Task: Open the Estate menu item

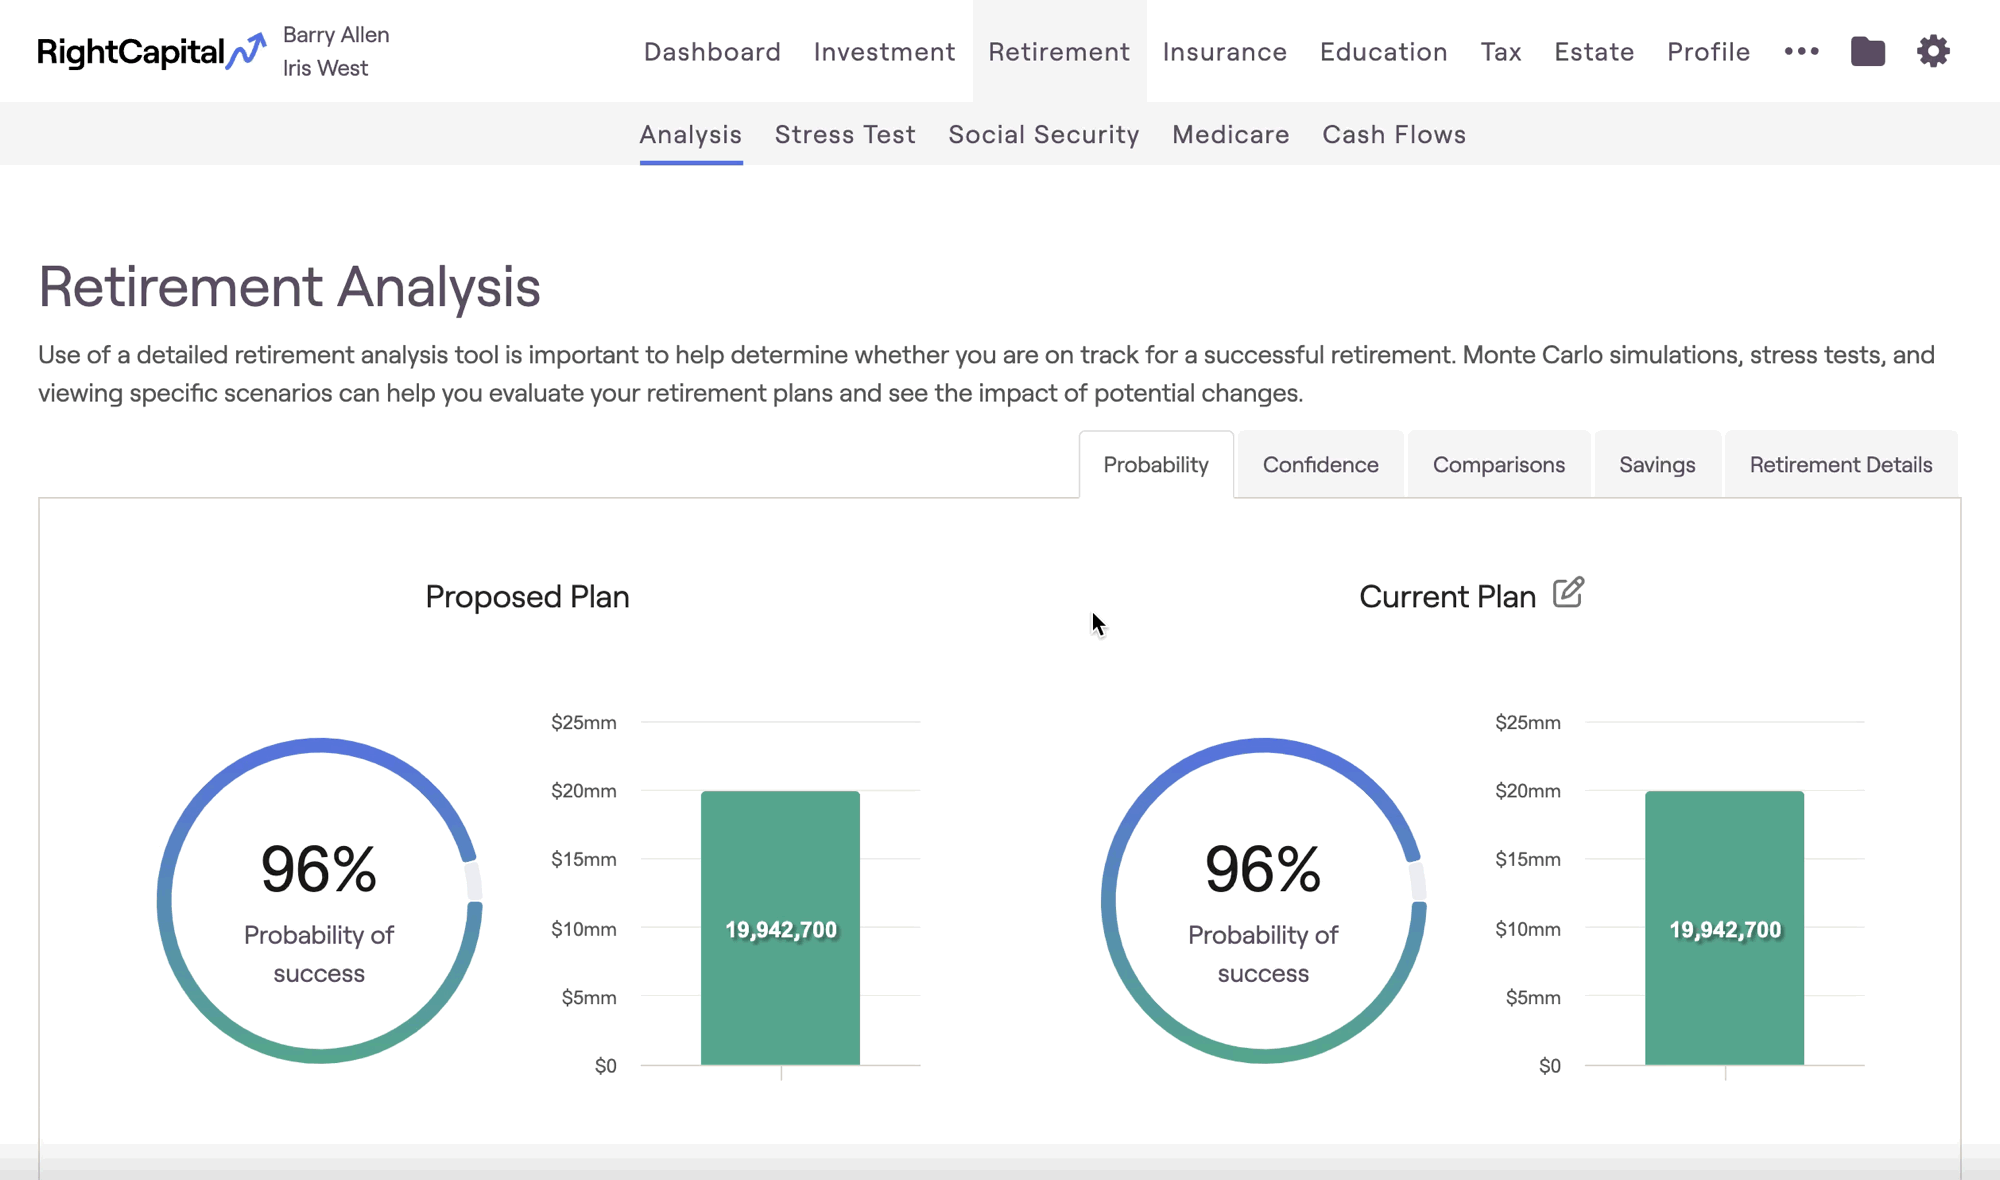Action: (x=1594, y=51)
